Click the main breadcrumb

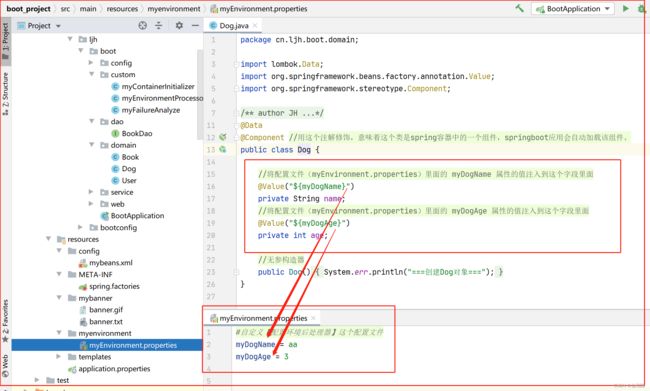(88, 9)
